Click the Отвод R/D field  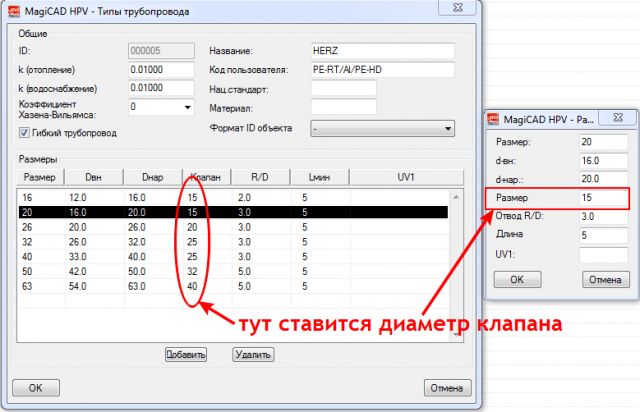603,216
